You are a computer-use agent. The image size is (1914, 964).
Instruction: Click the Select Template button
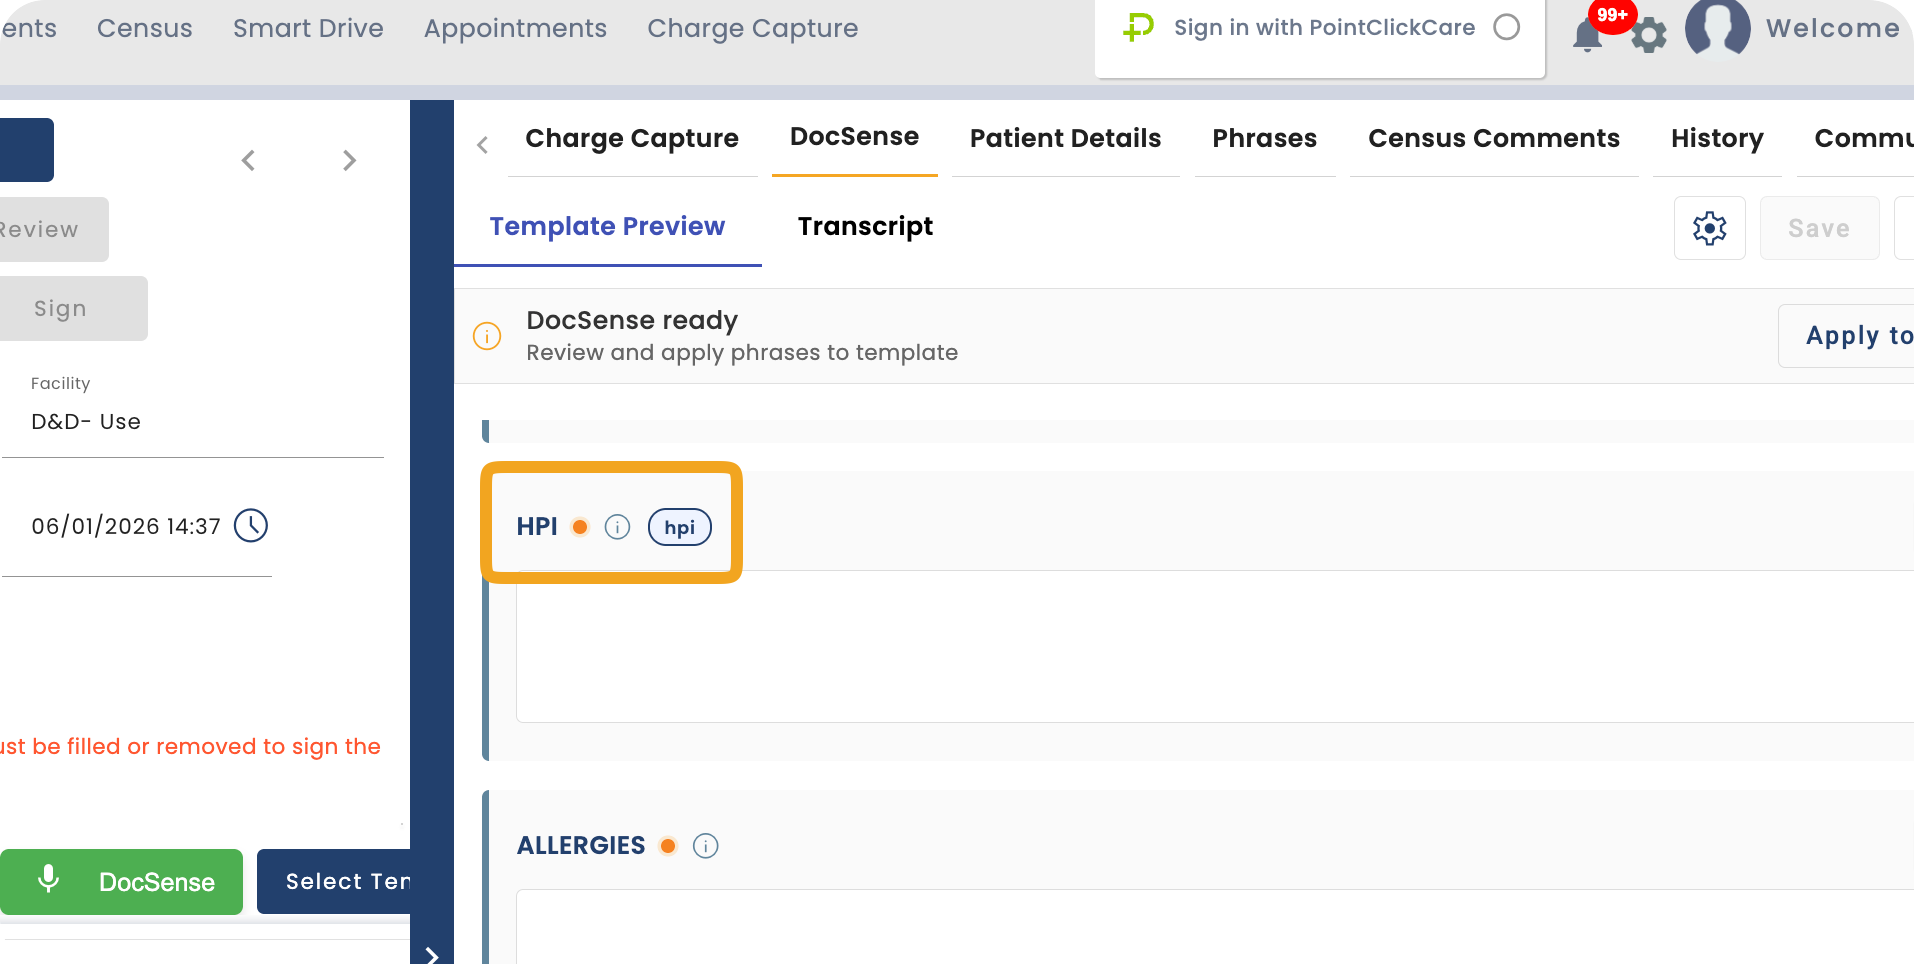[334, 882]
